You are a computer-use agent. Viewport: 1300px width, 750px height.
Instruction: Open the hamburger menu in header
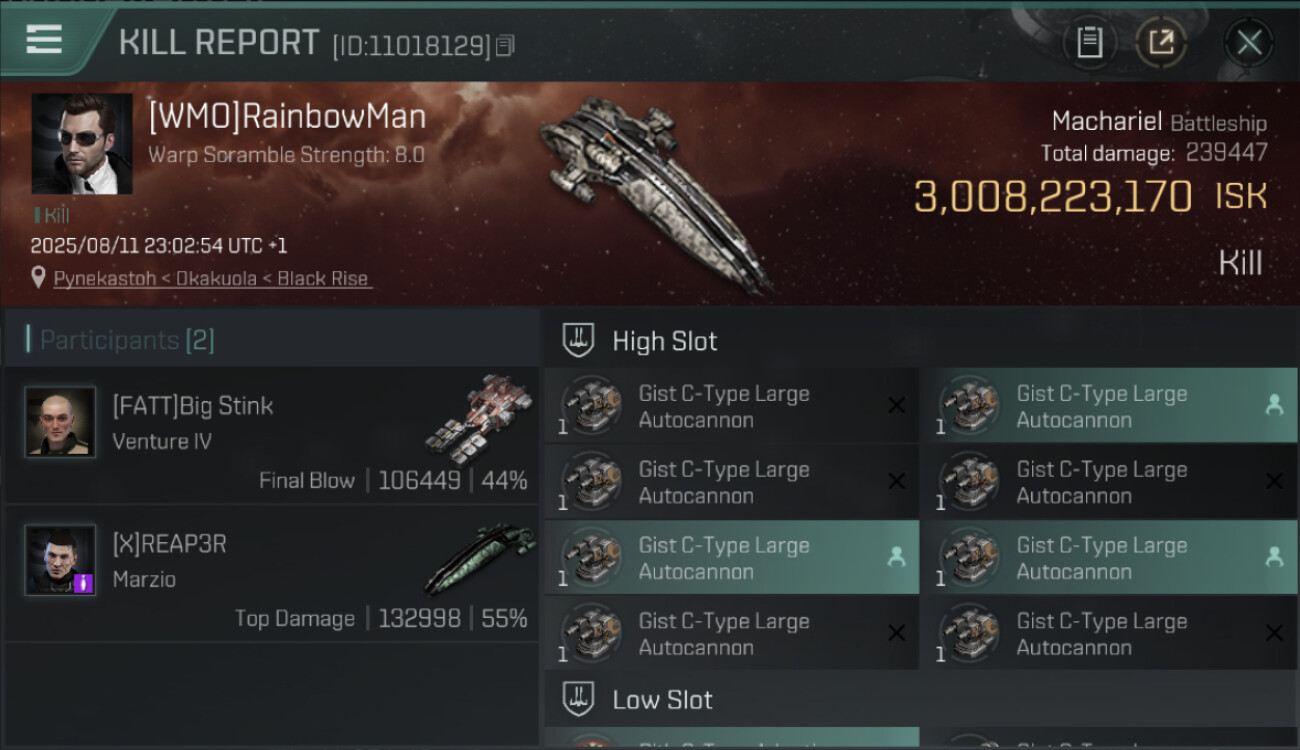tap(44, 41)
